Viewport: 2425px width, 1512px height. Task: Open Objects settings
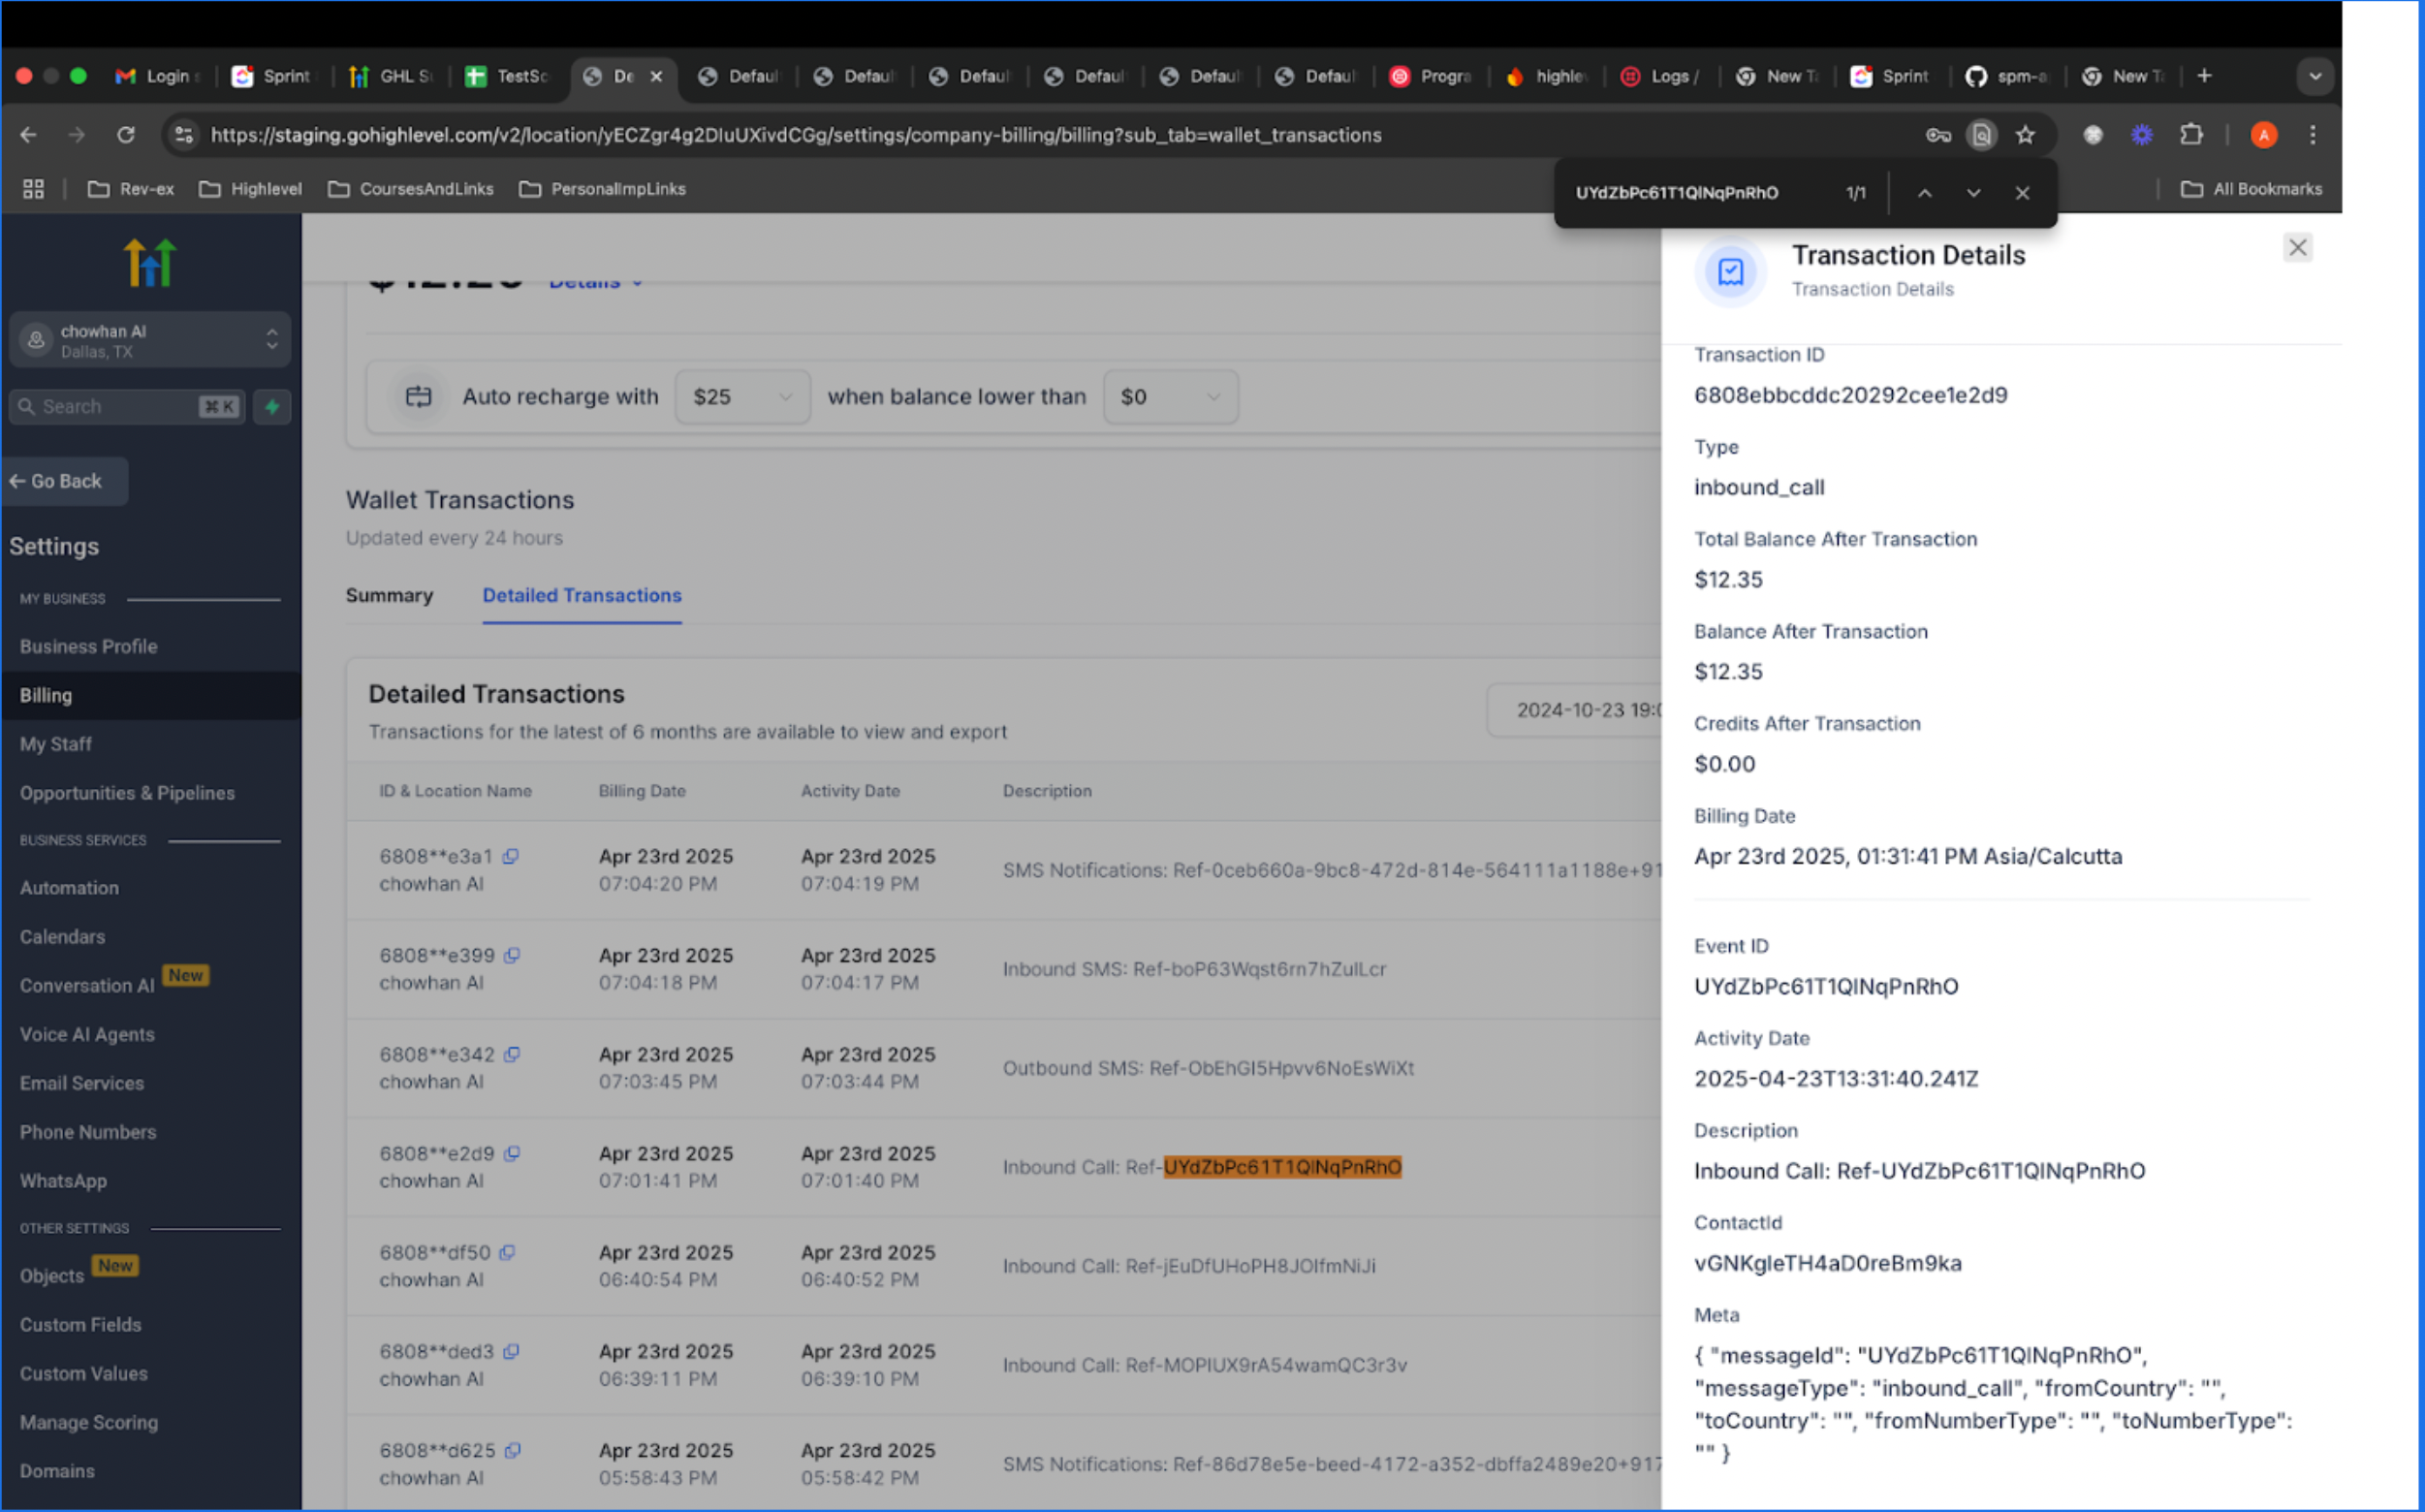coord(52,1276)
